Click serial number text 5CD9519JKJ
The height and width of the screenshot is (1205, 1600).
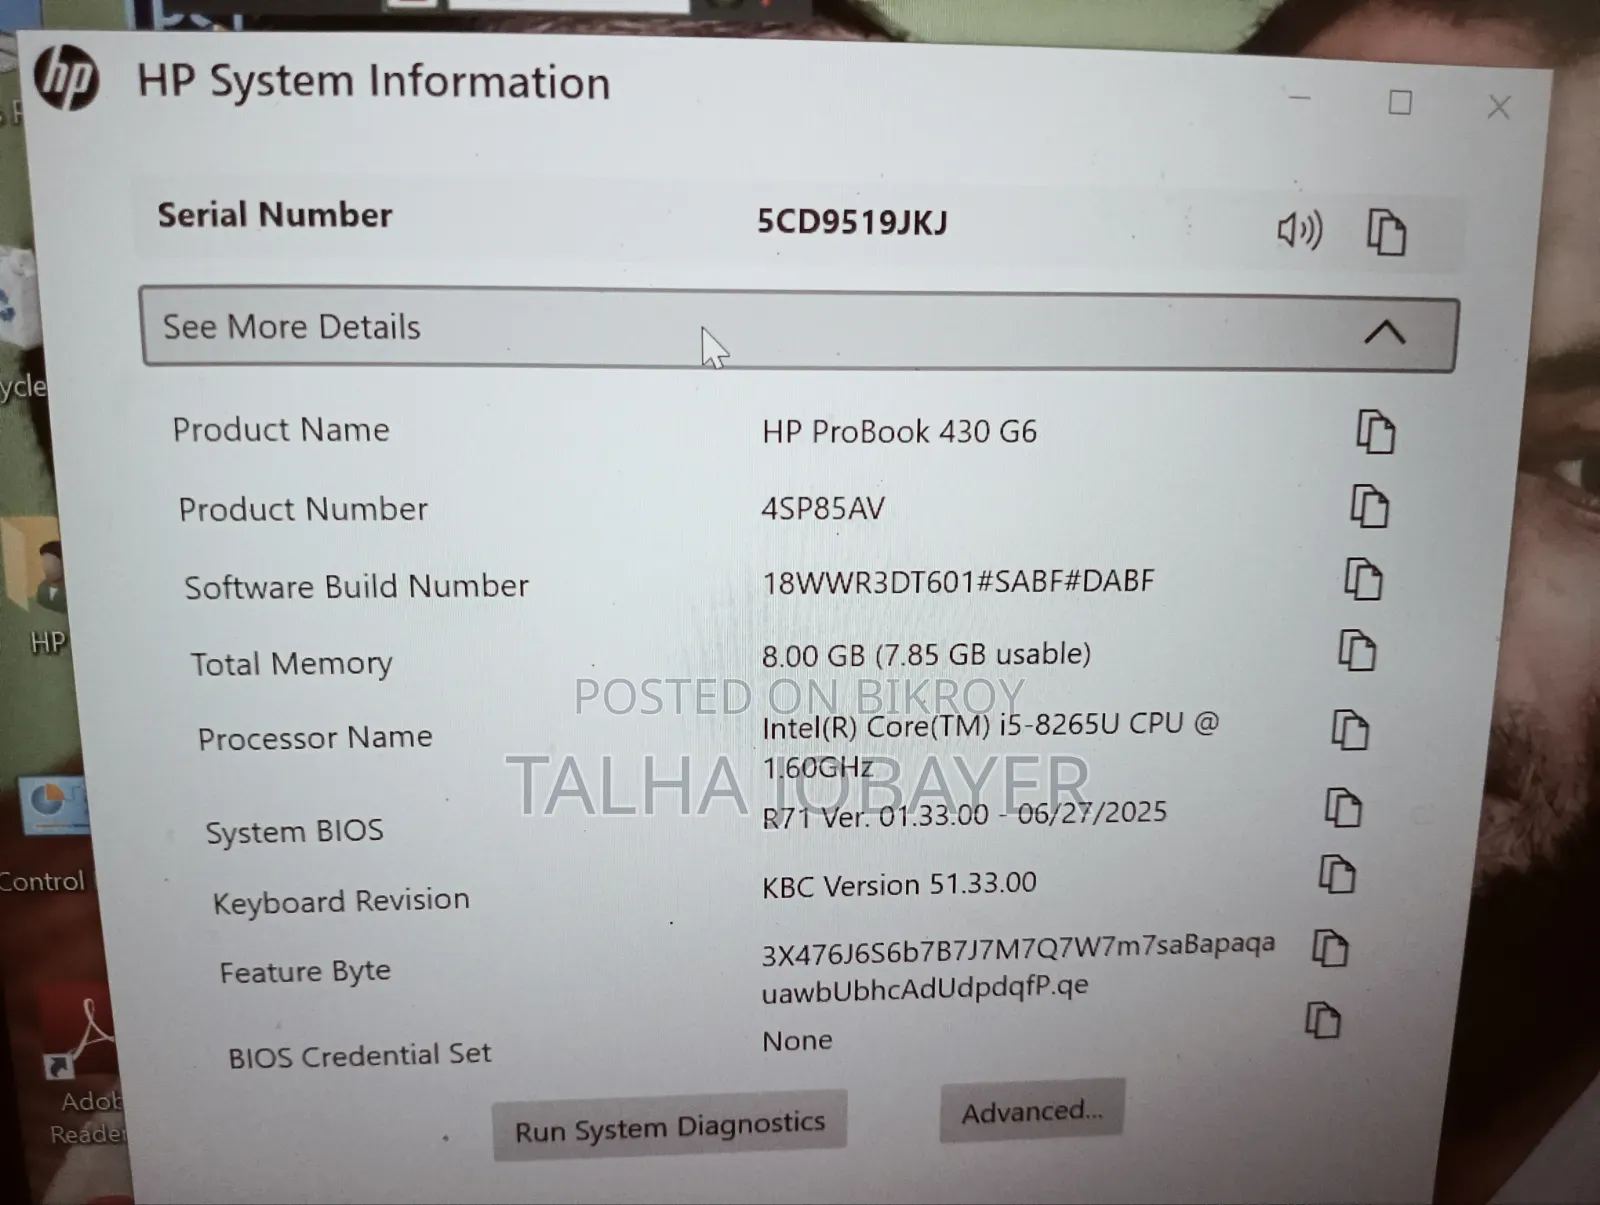point(852,221)
